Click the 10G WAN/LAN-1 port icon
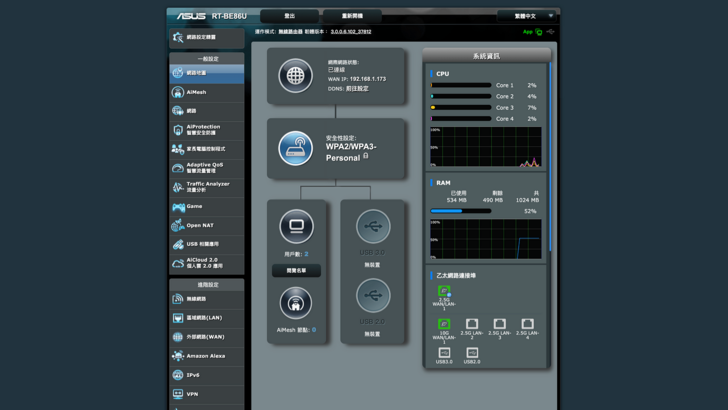The image size is (728, 410). [x=444, y=325]
